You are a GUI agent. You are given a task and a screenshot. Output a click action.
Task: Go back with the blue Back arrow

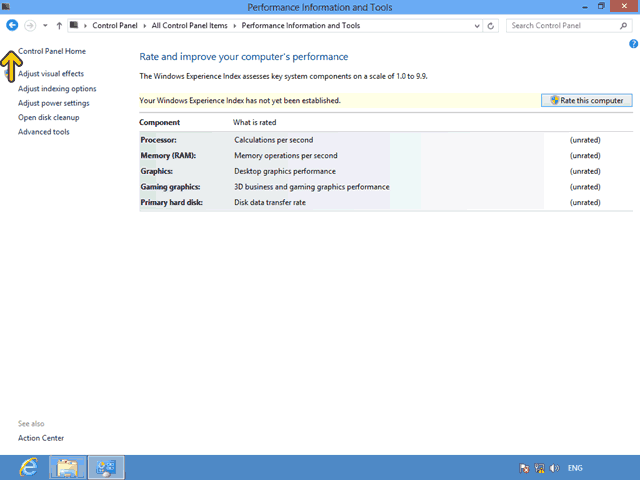click(x=12, y=25)
